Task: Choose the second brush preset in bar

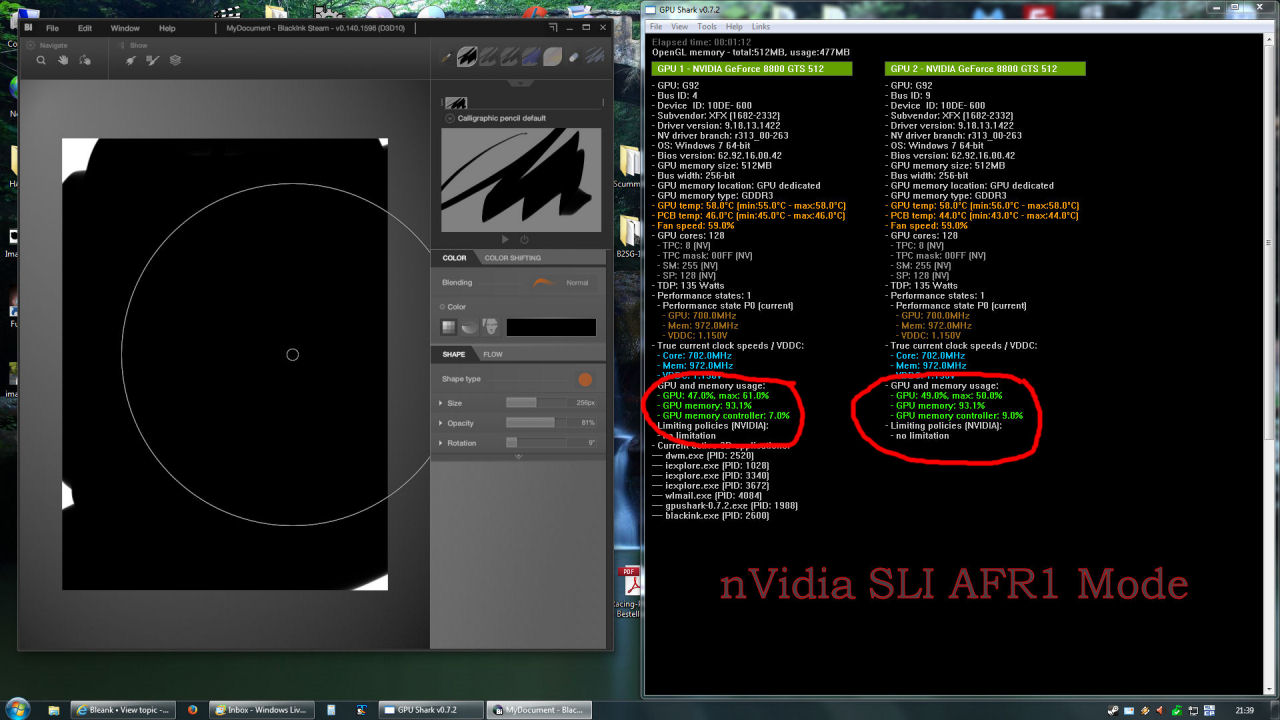Action: pos(488,57)
